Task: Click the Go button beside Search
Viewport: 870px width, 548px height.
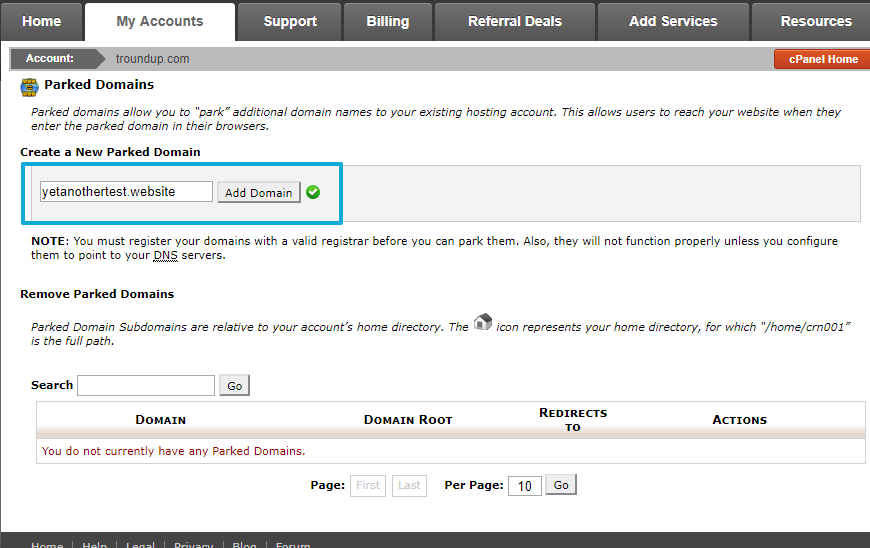Action: [235, 385]
